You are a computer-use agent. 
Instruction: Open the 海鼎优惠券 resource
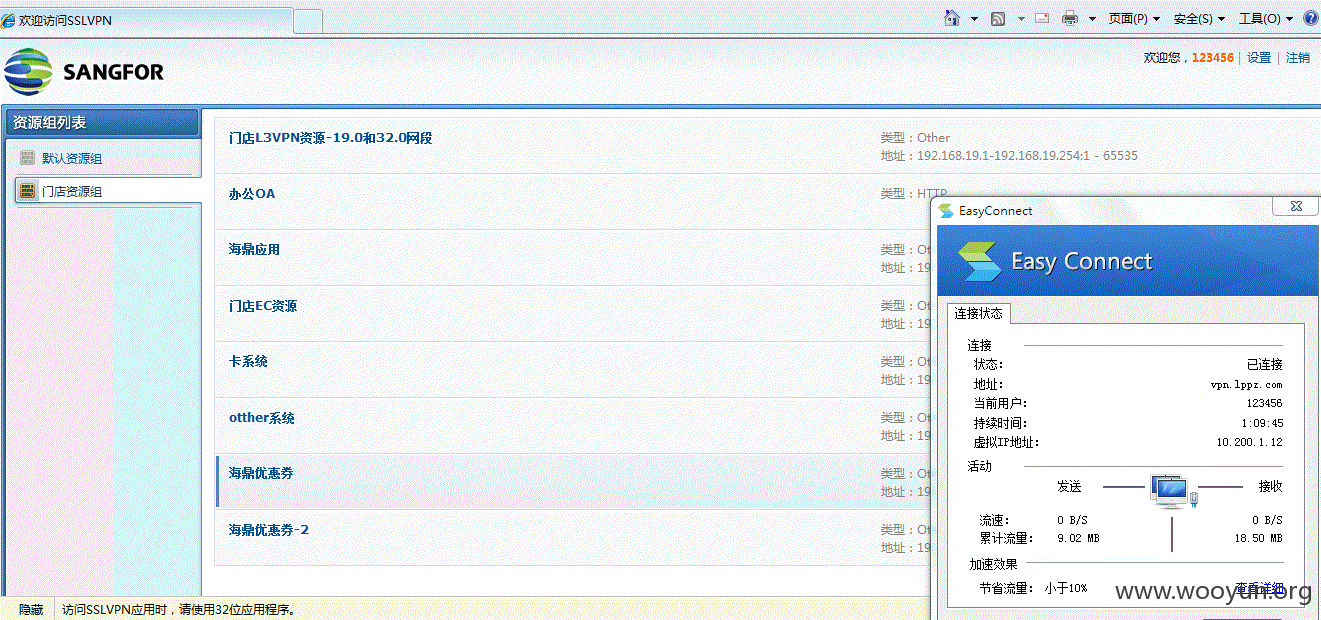point(260,473)
